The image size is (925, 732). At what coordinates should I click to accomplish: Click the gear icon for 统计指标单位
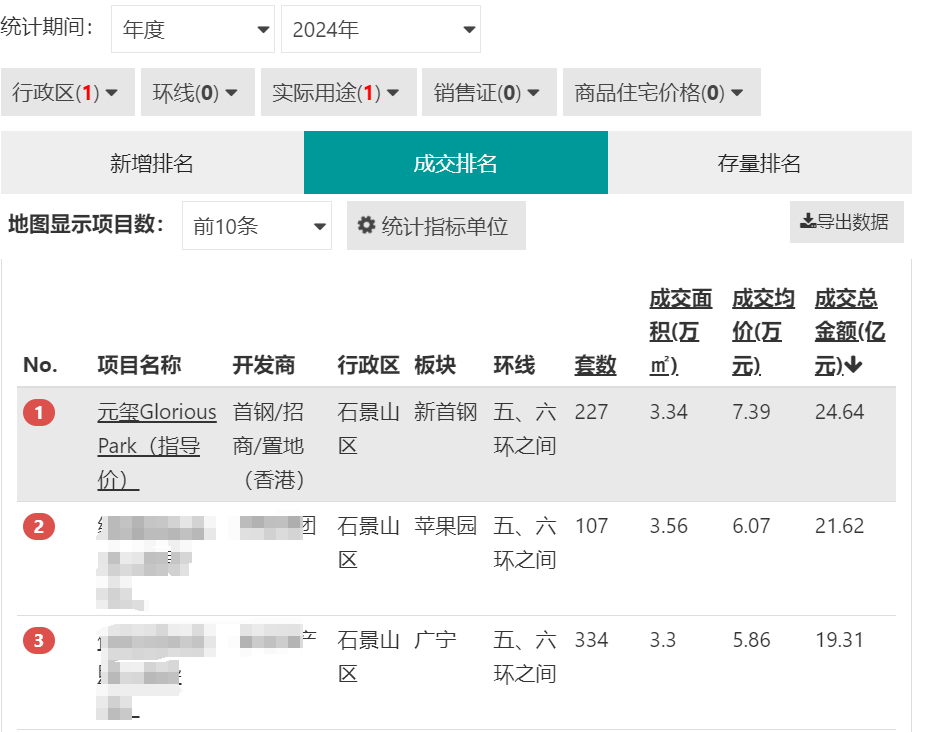pos(366,225)
